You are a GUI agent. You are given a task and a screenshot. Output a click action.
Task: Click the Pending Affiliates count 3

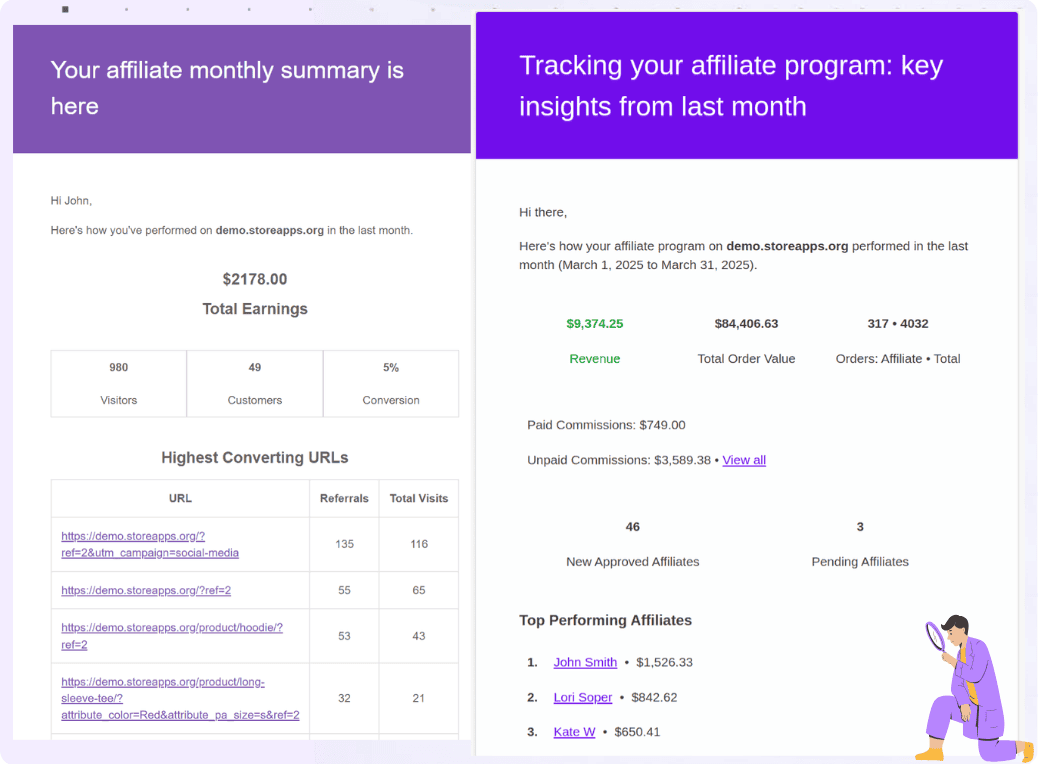pyautogui.click(x=860, y=526)
